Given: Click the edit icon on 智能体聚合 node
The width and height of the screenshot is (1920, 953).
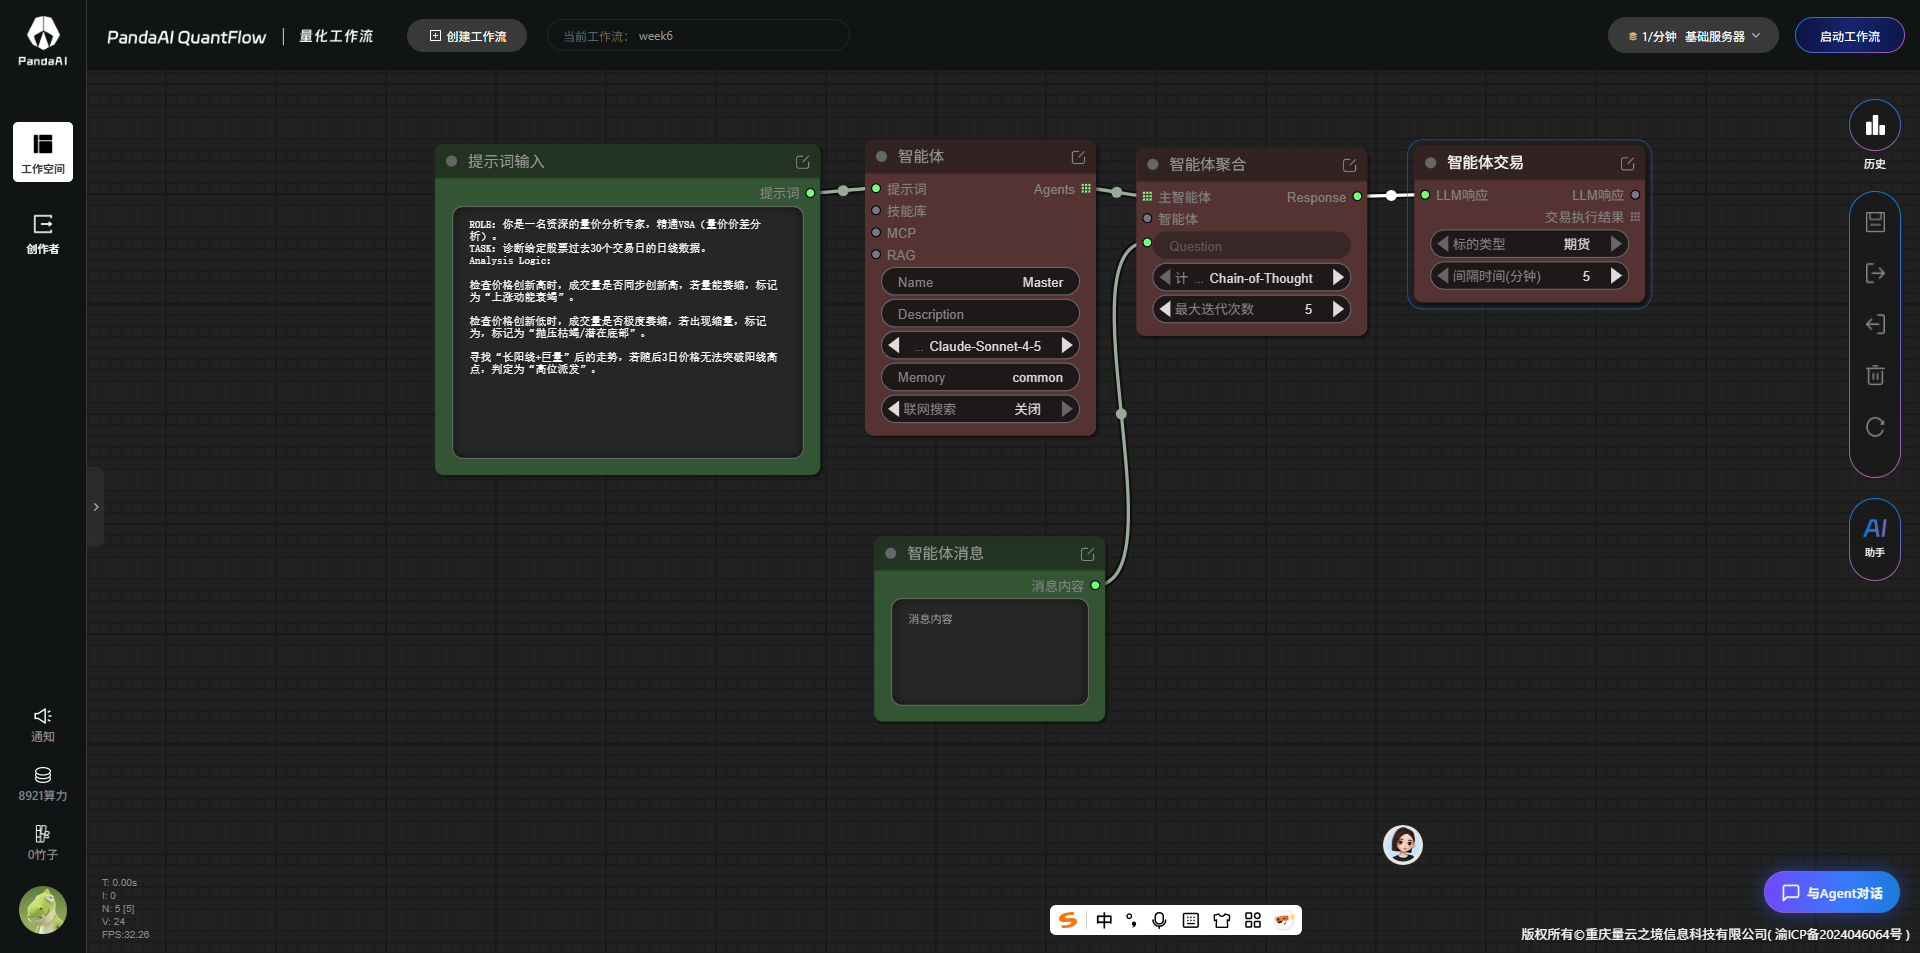Looking at the screenshot, I should tap(1349, 165).
